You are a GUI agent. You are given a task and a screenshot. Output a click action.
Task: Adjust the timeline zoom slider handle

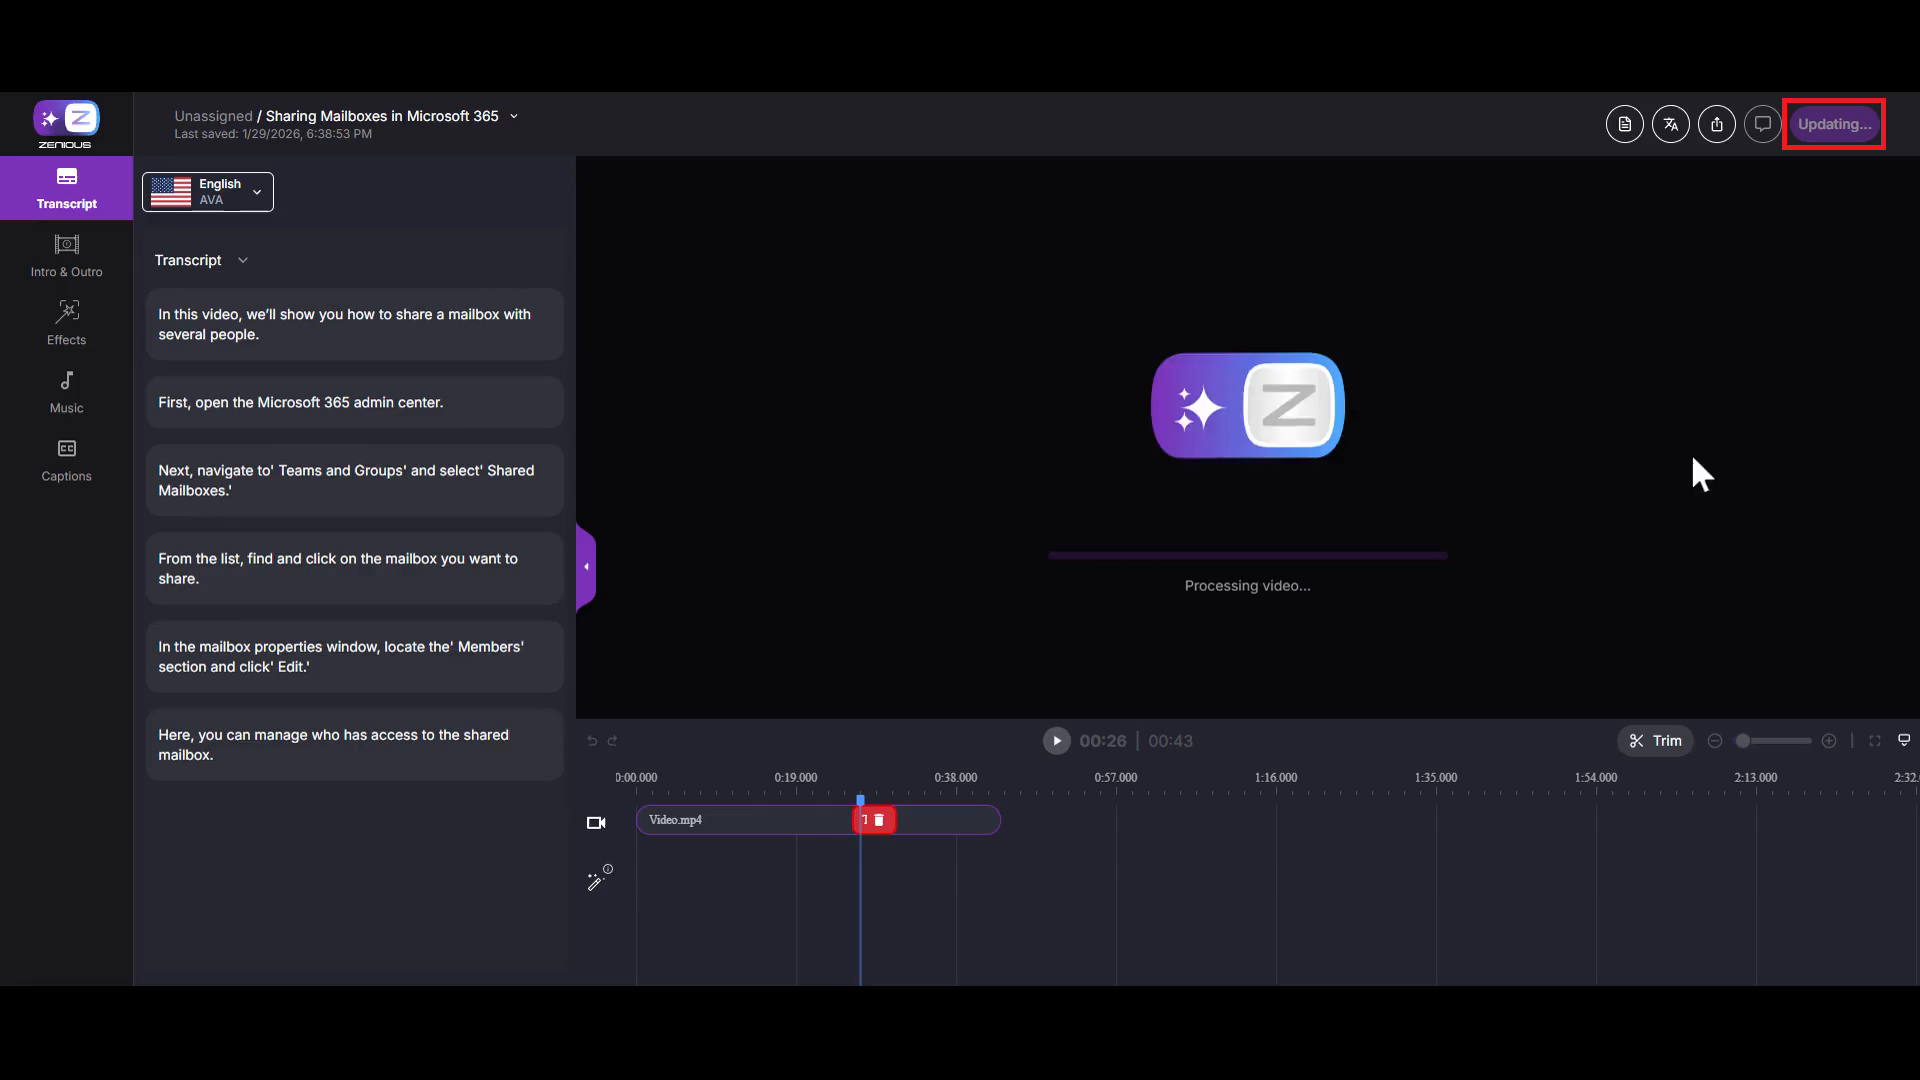[1743, 741]
